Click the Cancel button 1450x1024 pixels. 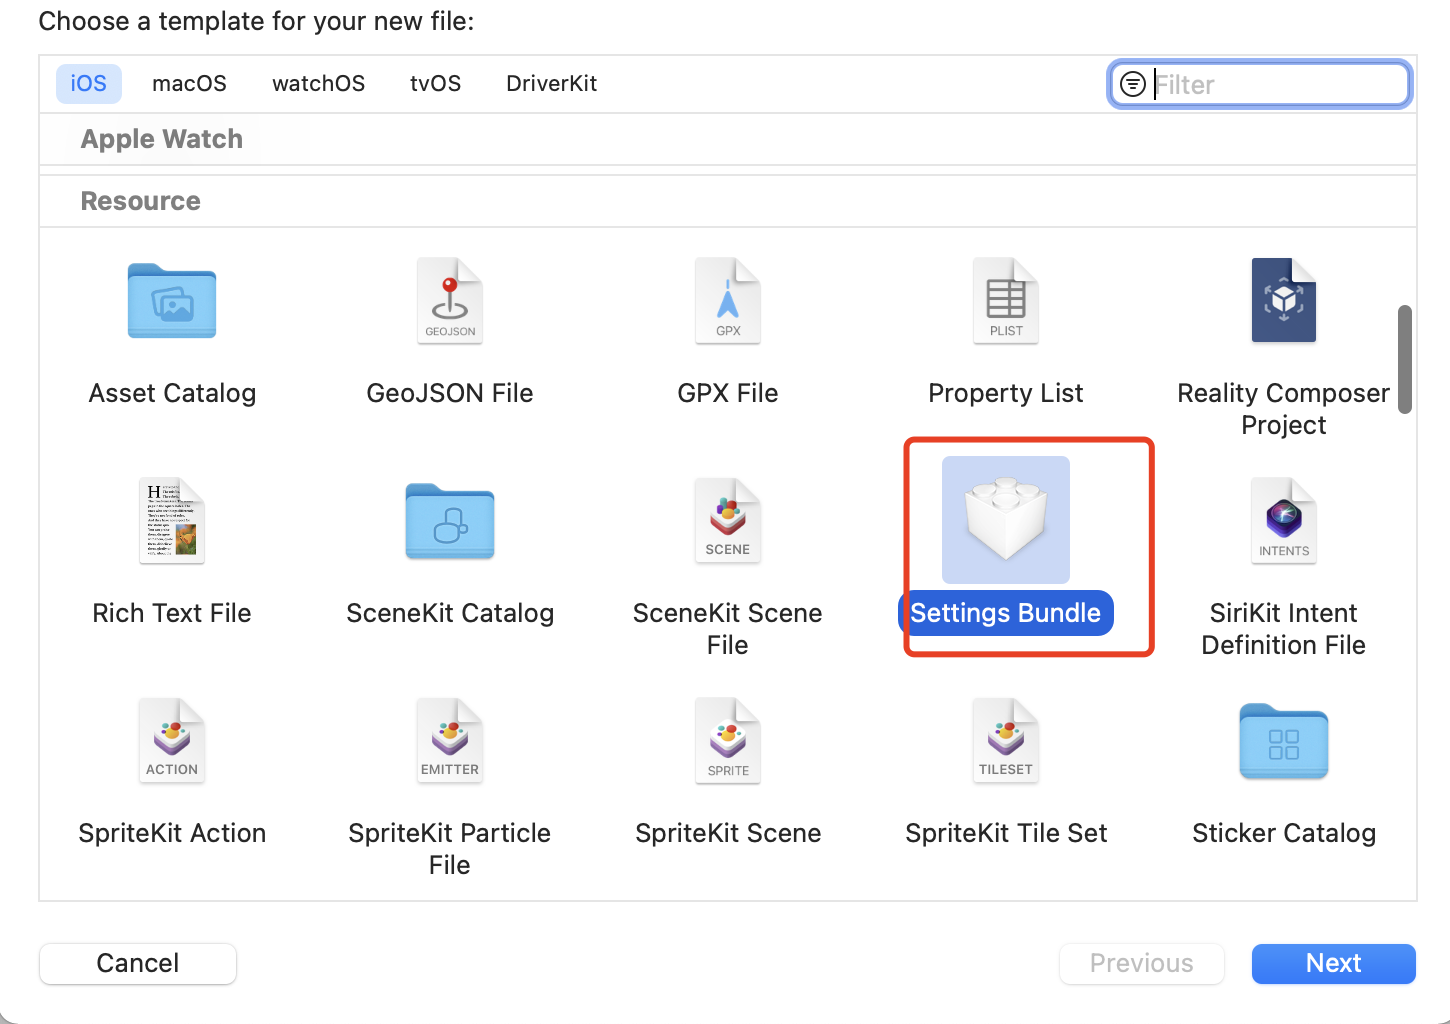[x=138, y=963]
